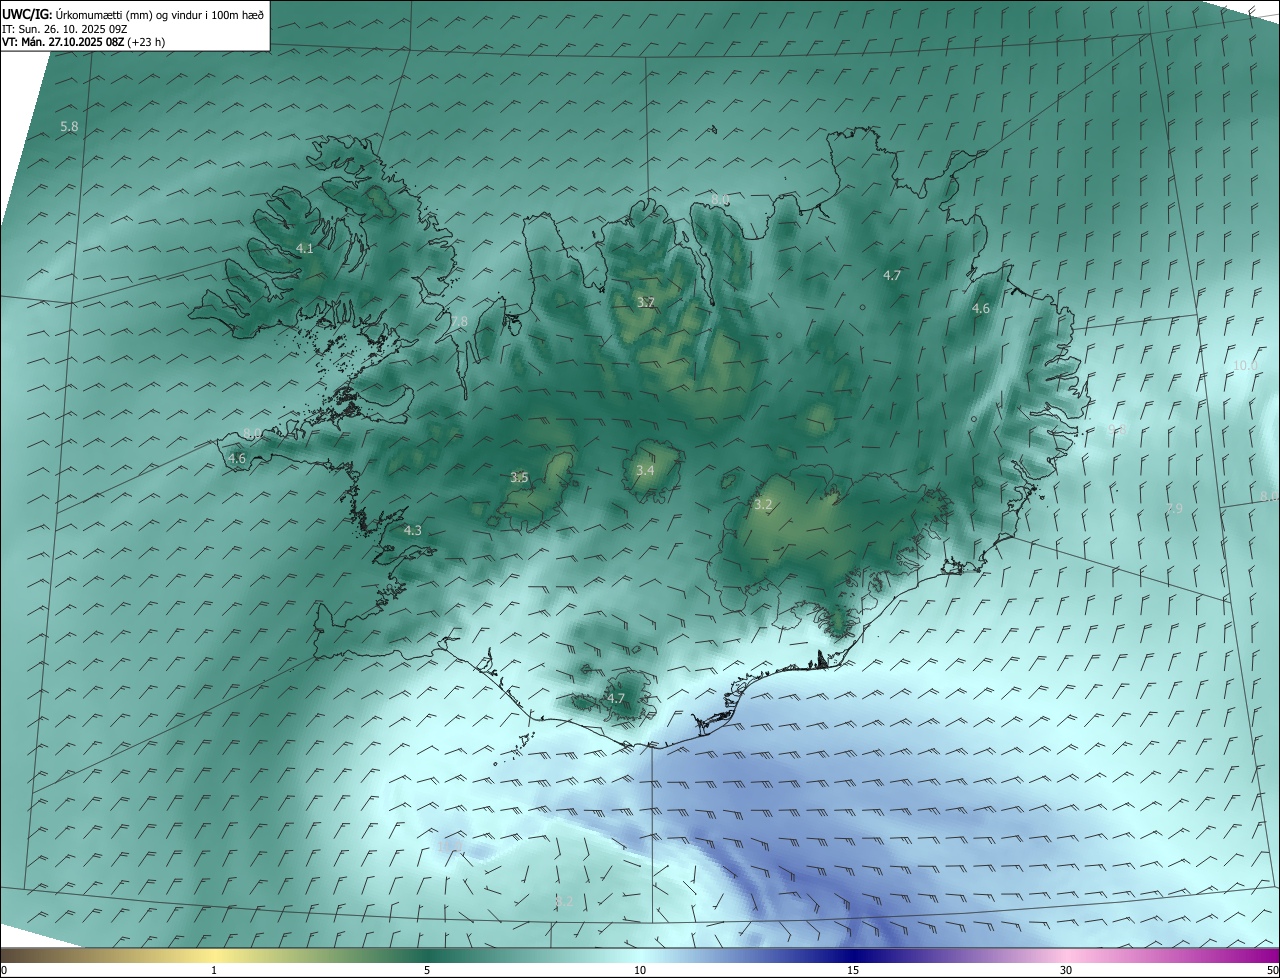Click the 30 tick on the colour scale
This screenshot has width=1280, height=978.
coord(1066,971)
